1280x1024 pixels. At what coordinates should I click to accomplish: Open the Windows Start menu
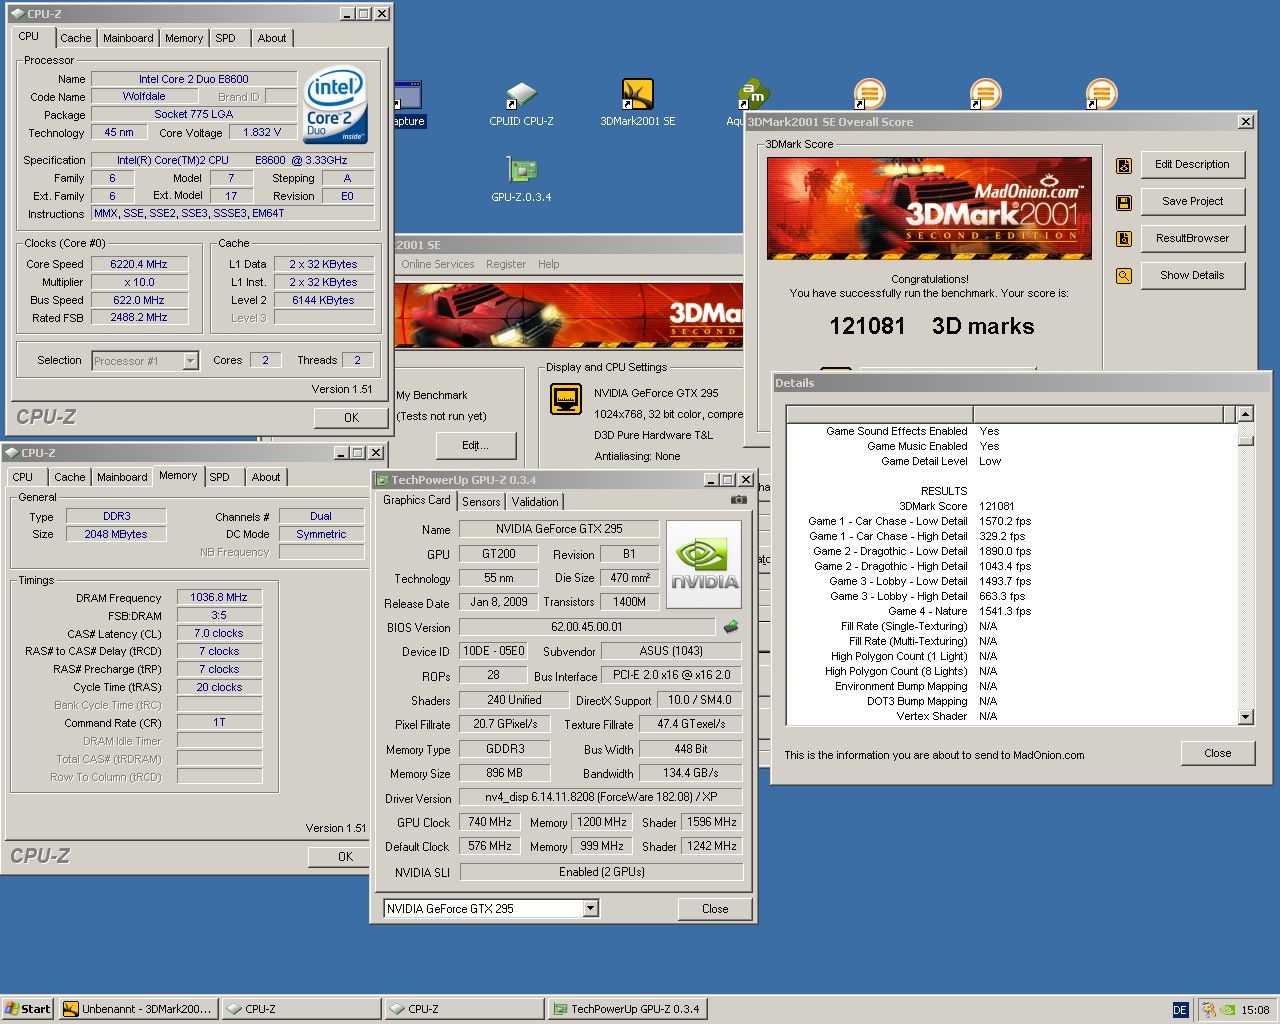pyautogui.click(x=28, y=1009)
